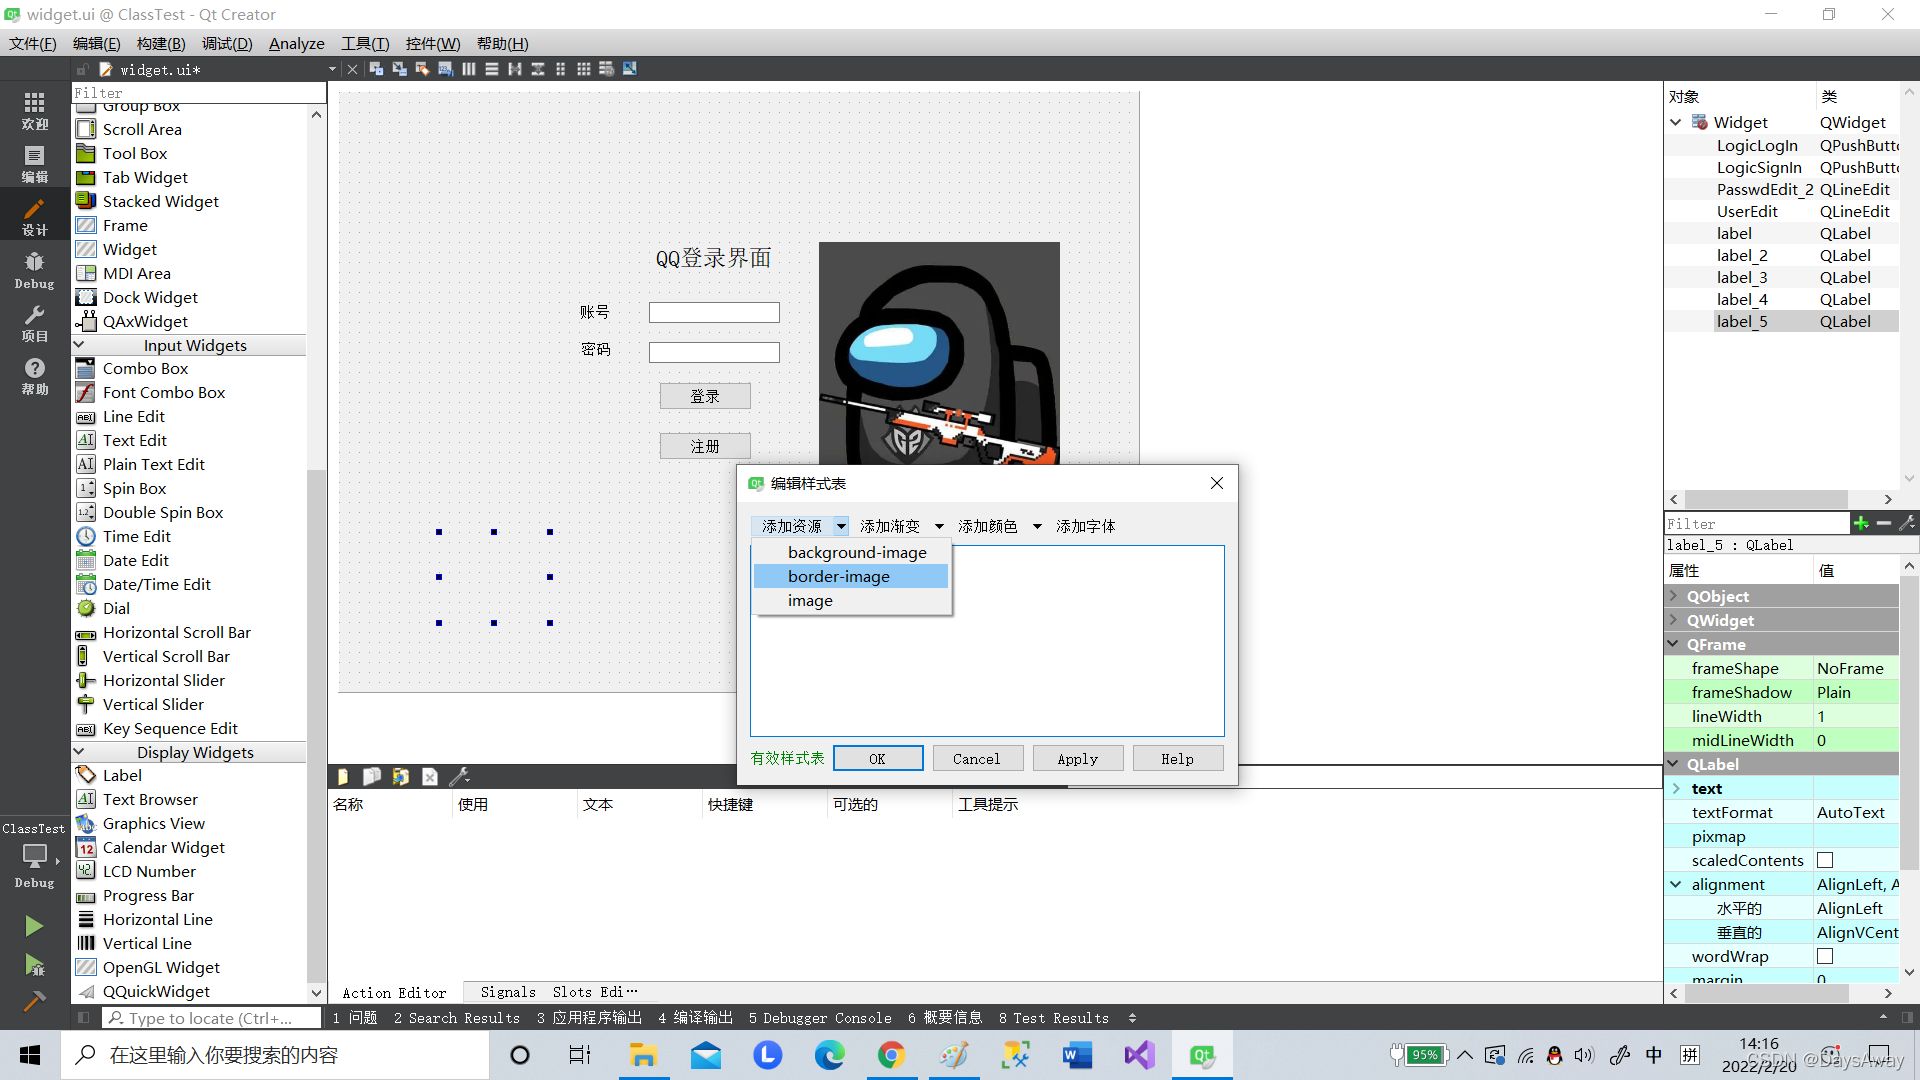Expand the QWidget property group
1920x1080 pixels.
pyautogui.click(x=1674, y=620)
